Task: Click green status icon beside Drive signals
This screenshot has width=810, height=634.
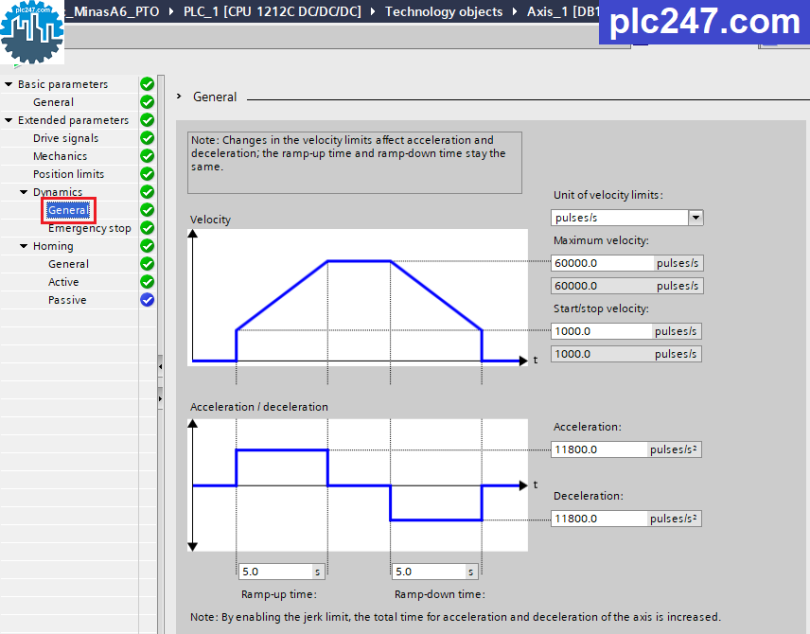Action: coord(147,138)
